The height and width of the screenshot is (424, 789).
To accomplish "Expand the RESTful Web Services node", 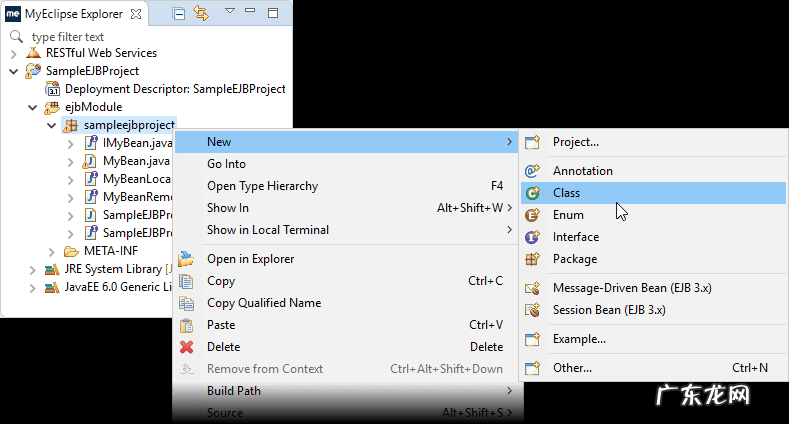I will [x=13, y=53].
